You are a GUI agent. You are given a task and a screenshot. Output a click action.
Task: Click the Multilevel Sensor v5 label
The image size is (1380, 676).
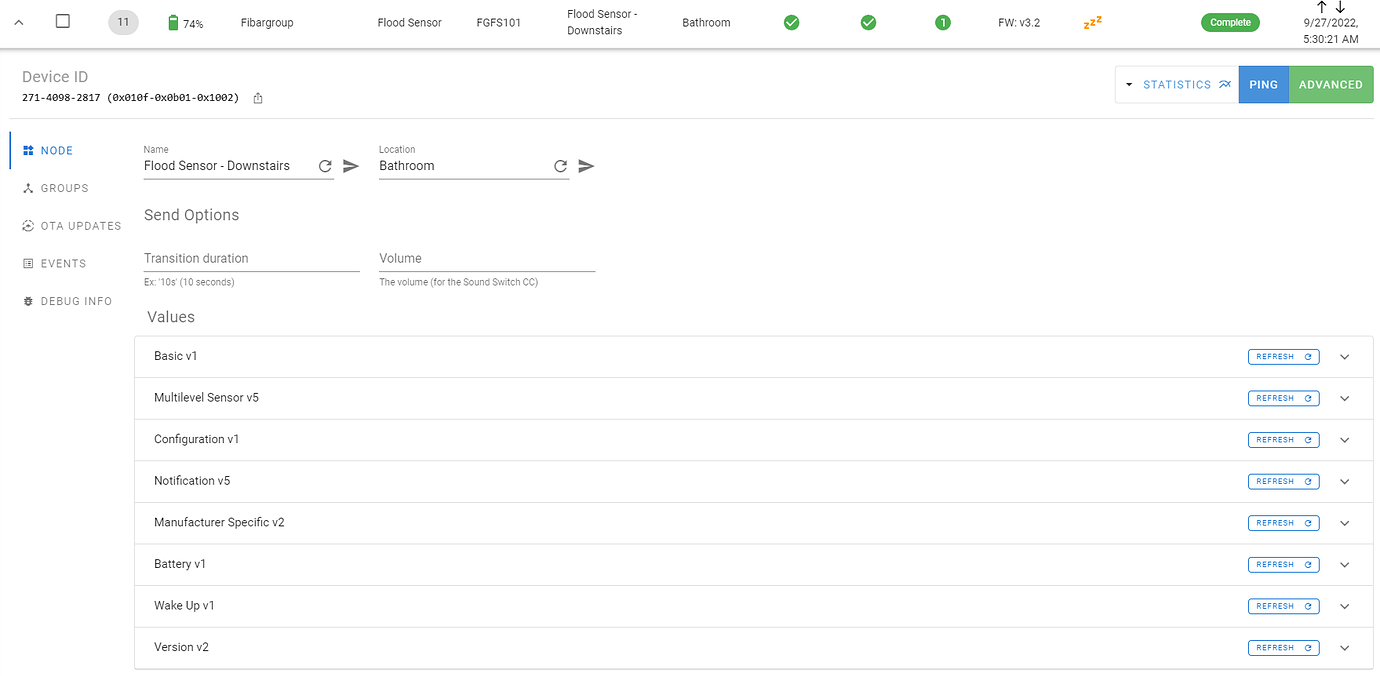(206, 398)
